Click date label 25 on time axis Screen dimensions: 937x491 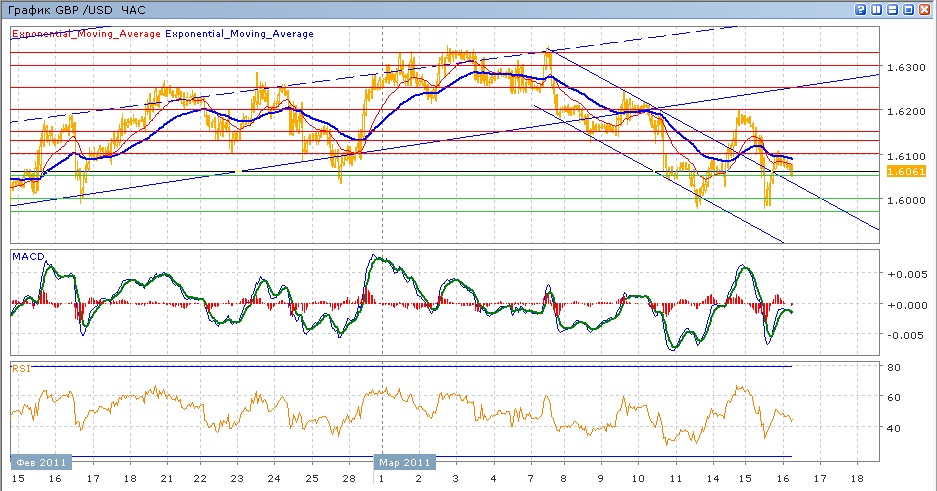pos(311,478)
